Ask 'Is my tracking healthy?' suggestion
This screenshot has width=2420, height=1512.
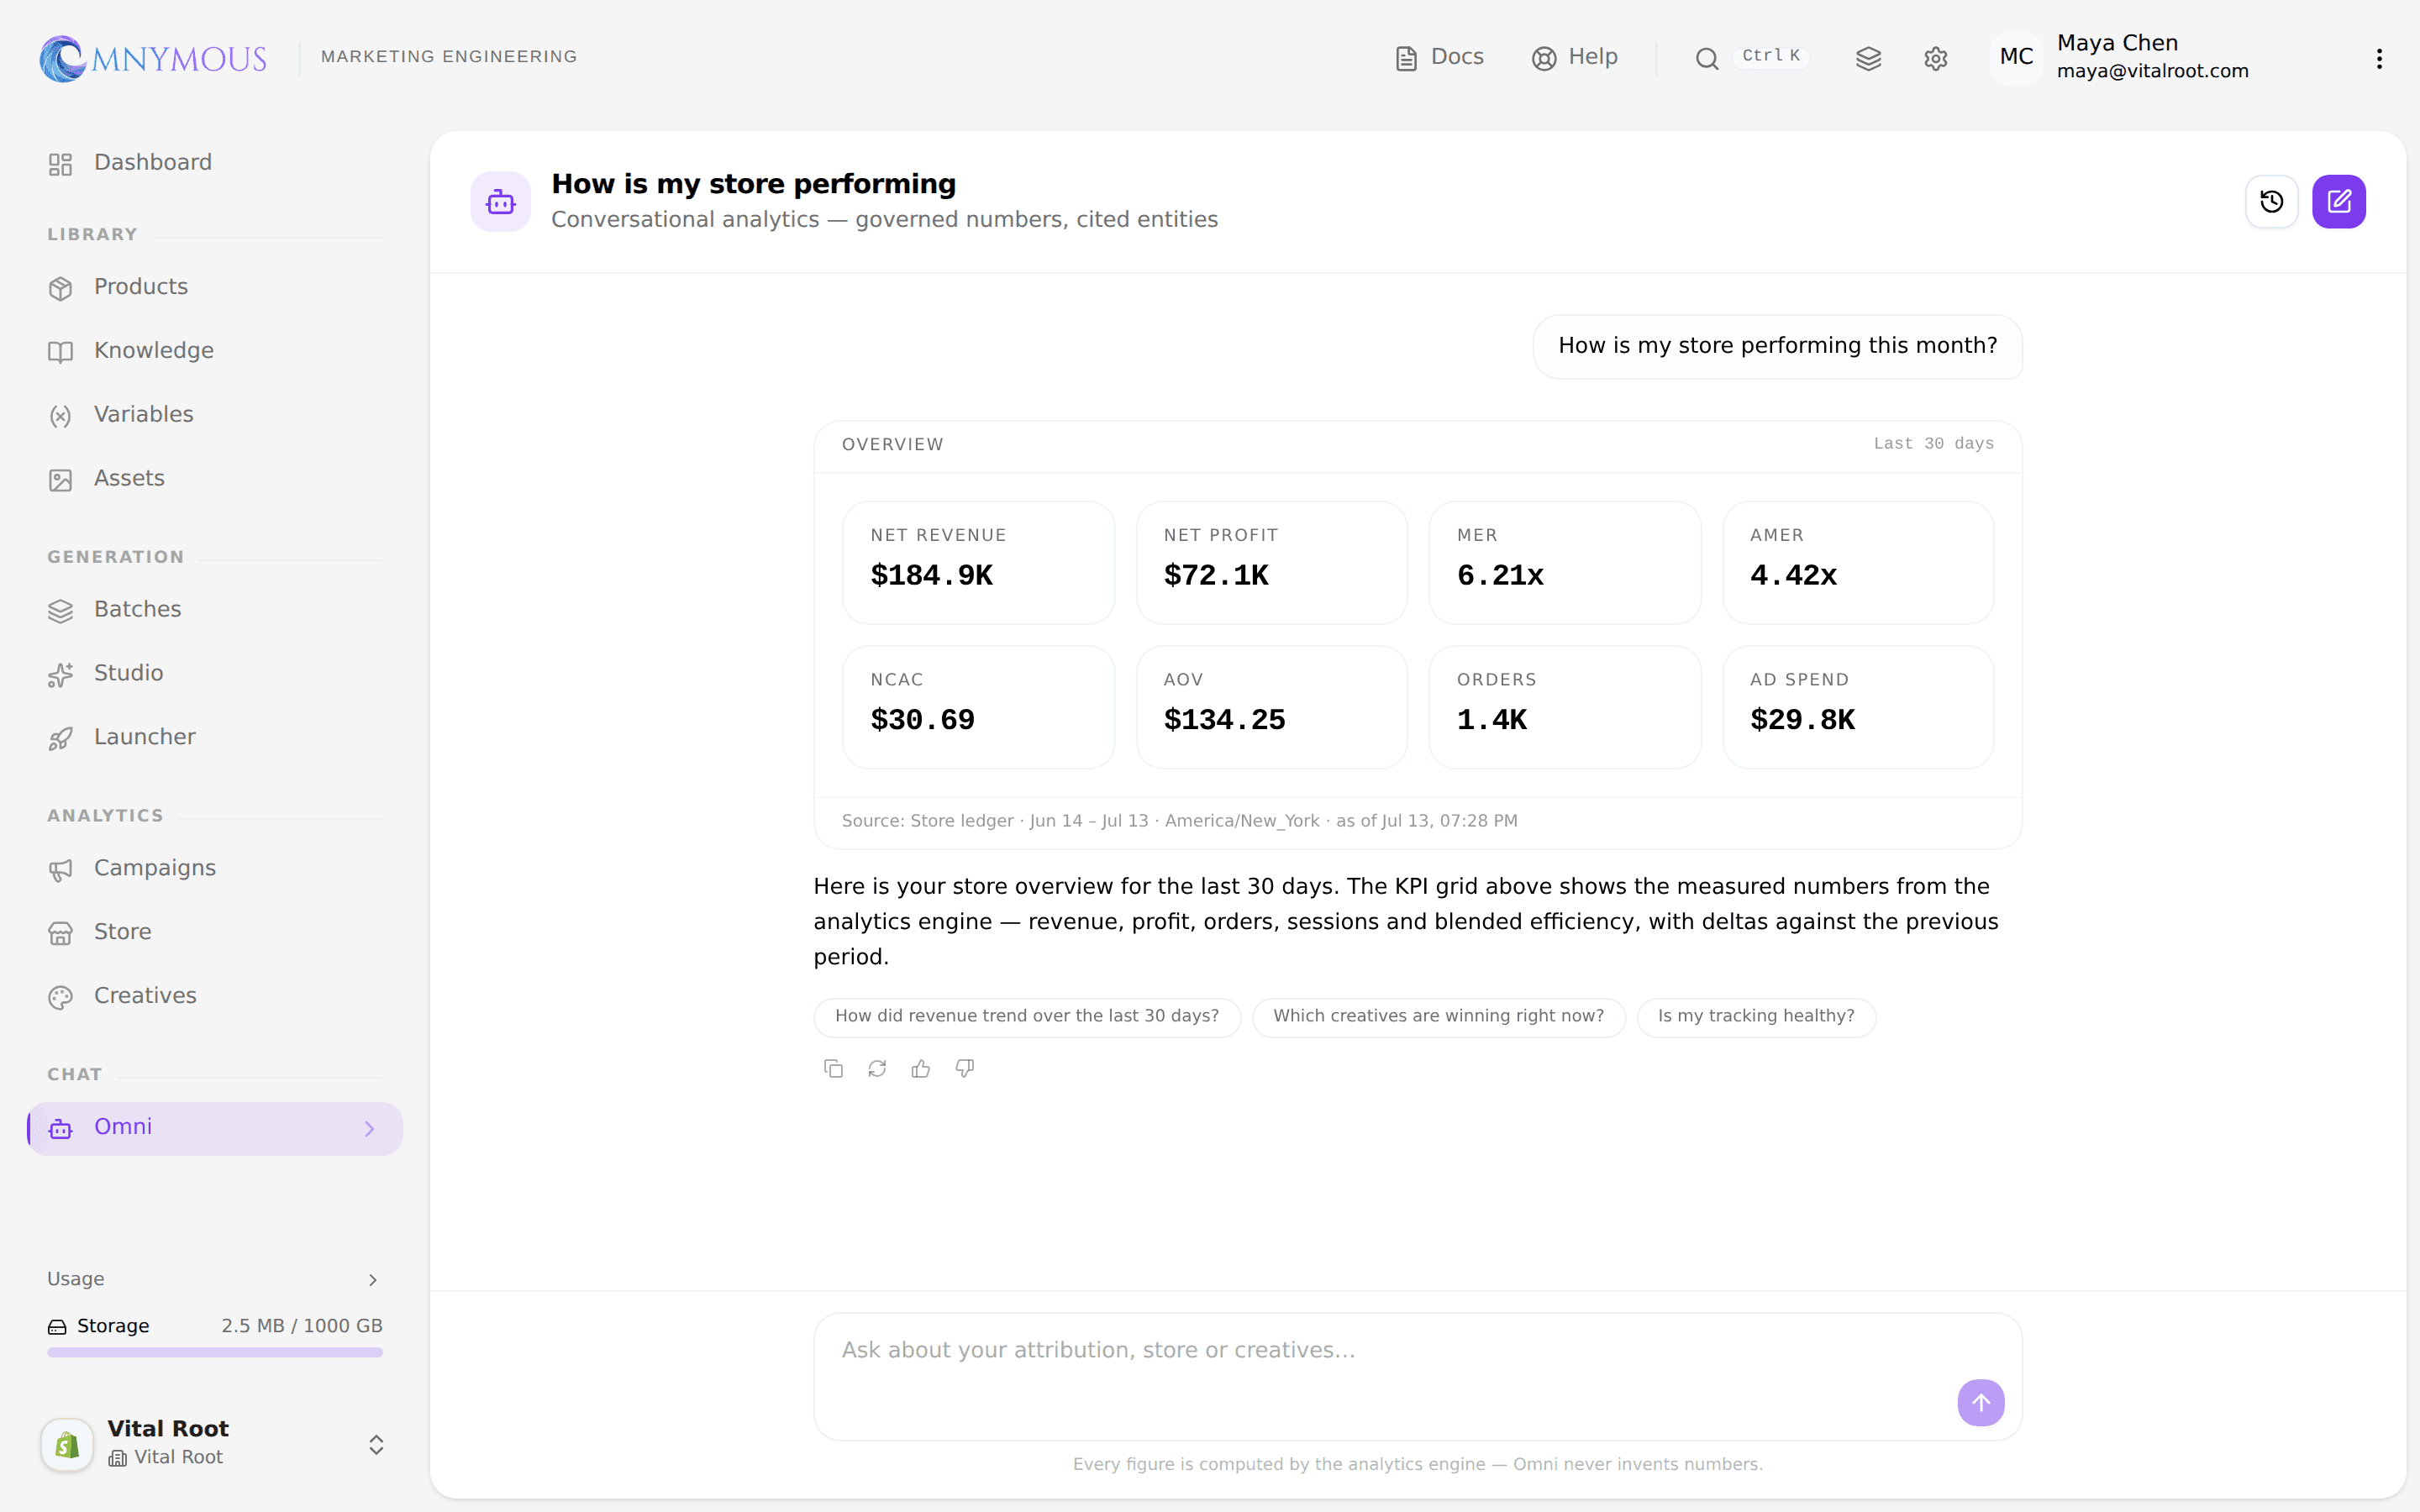[1756, 1017]
